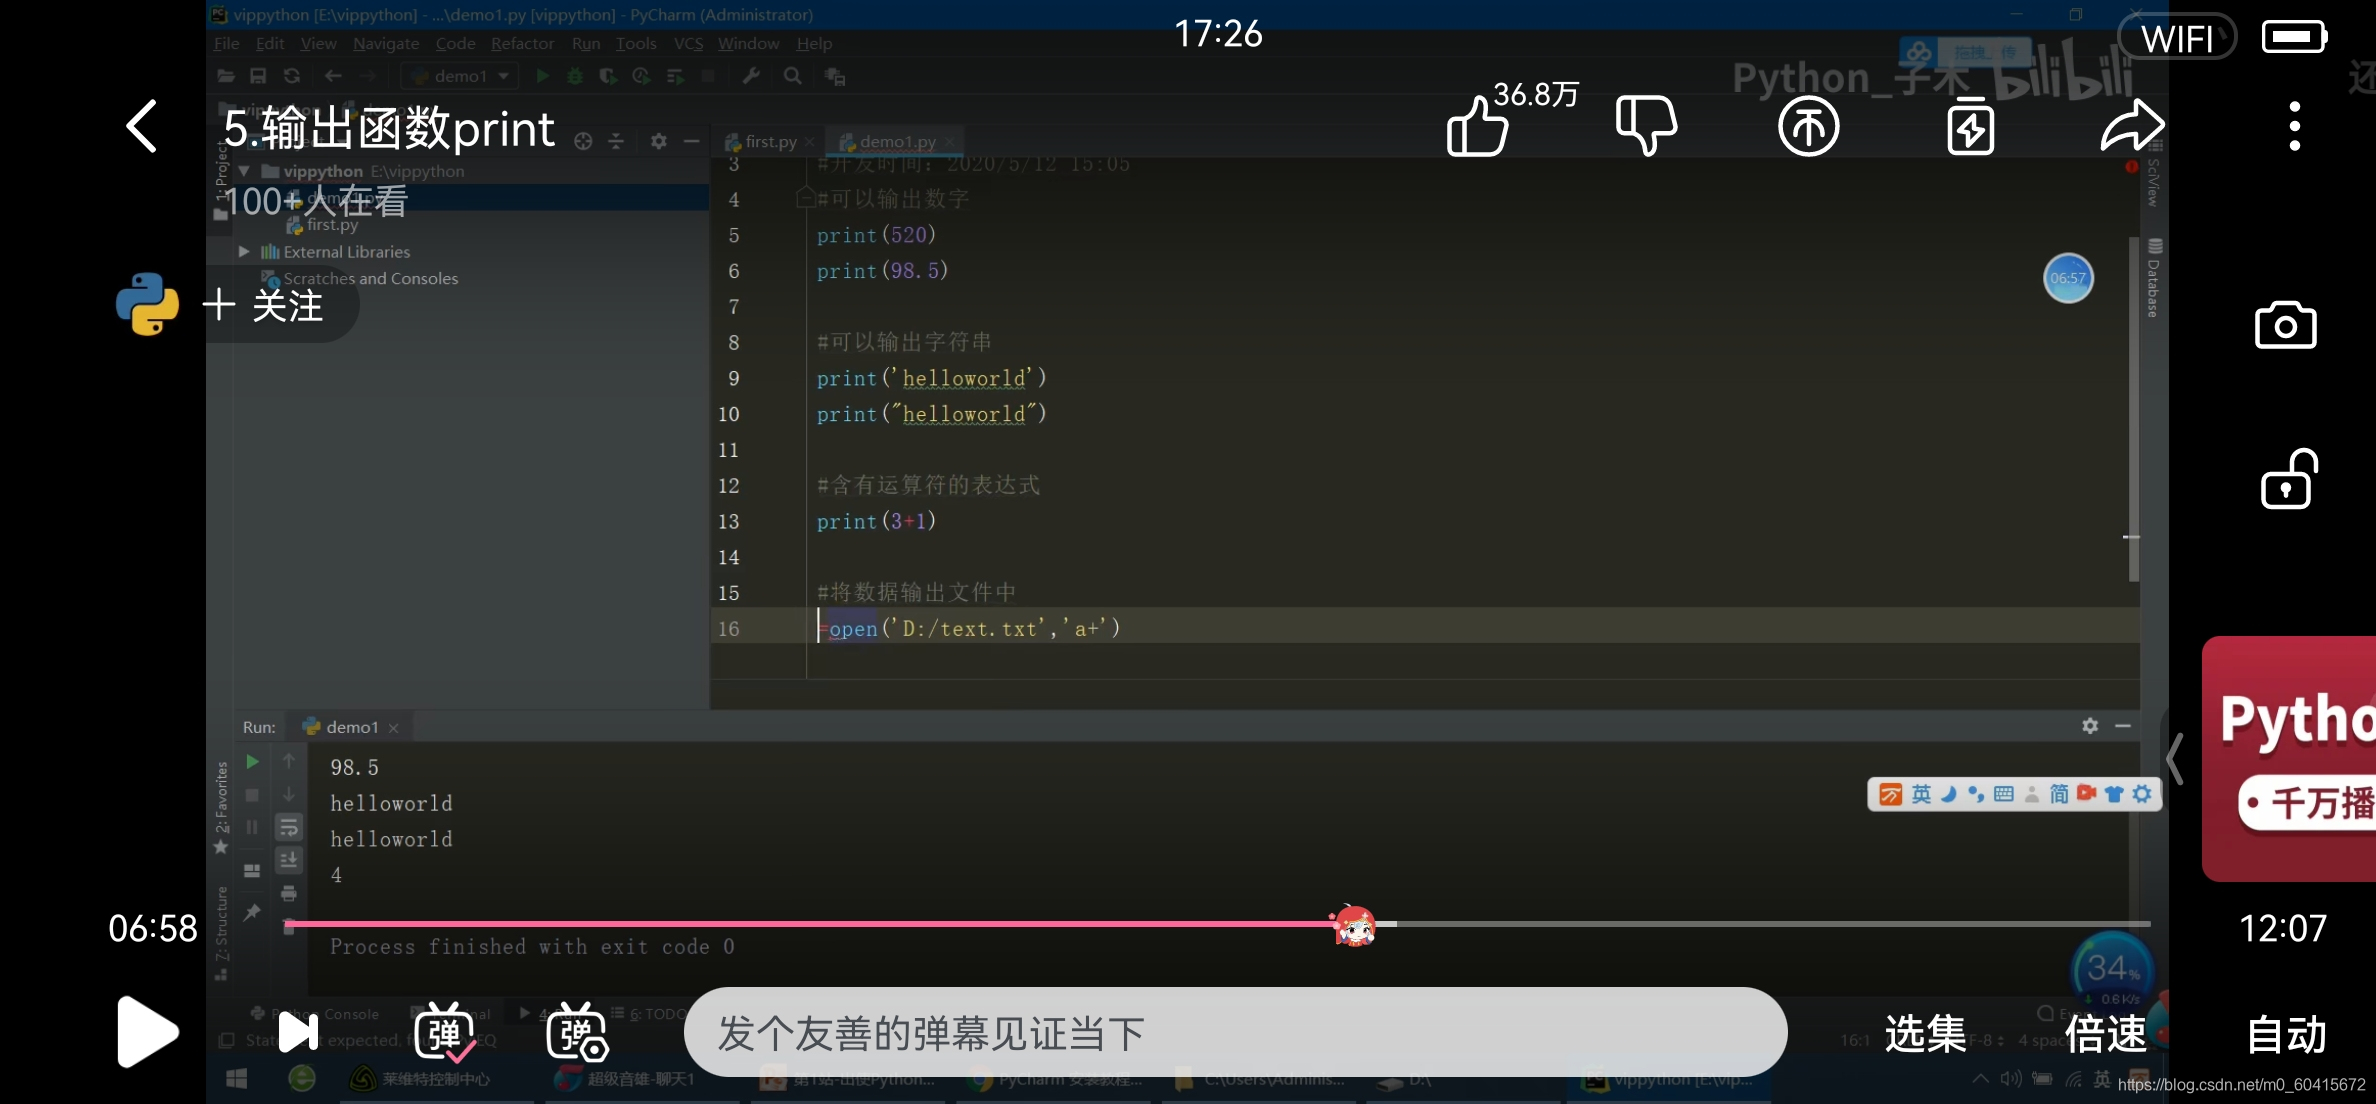Screen dimensions: 2376x1104
Task: Open the Python promotion card
Action: (2288, 758)
